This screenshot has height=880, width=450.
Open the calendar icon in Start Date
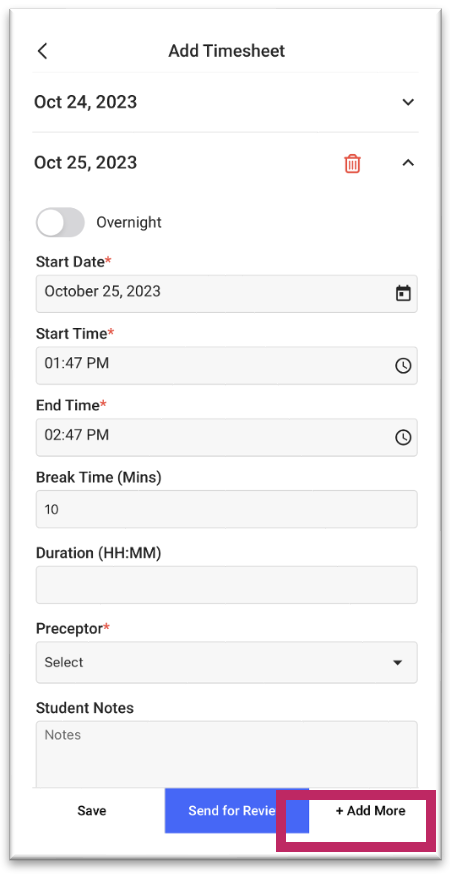(x=403, y=294)
